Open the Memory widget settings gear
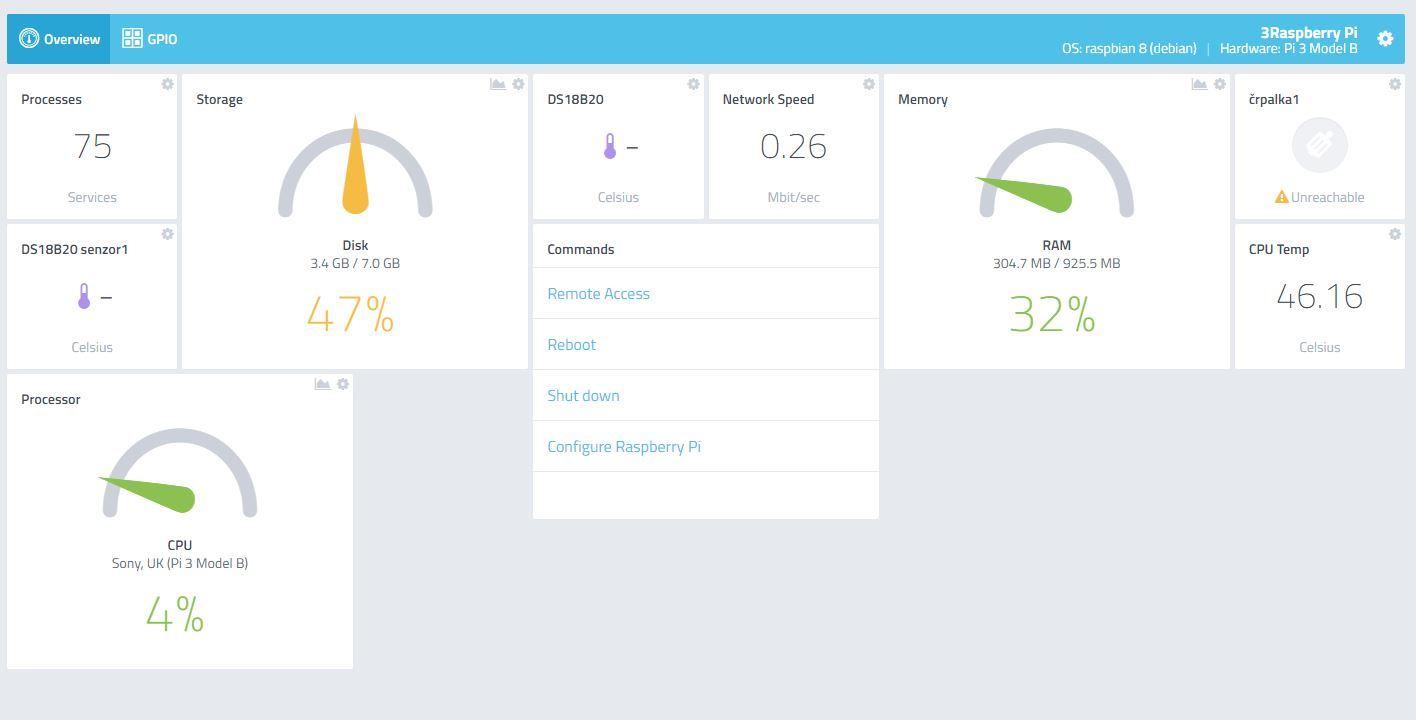1416x720 pixels. (x=1220, y=84)
